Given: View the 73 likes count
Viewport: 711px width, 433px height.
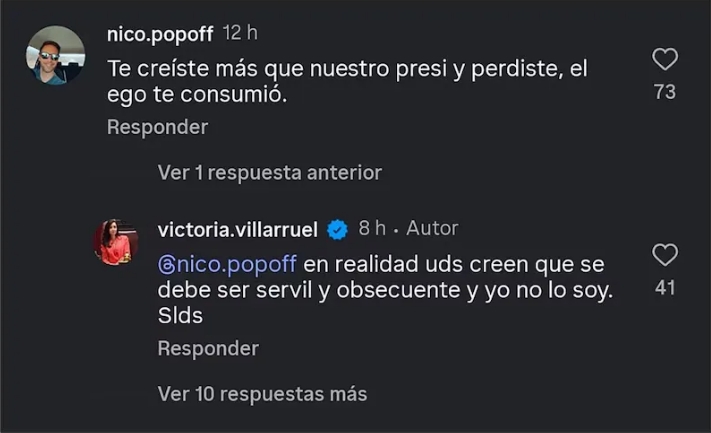Looking at the screenshot, I should [x=665, y=92].
